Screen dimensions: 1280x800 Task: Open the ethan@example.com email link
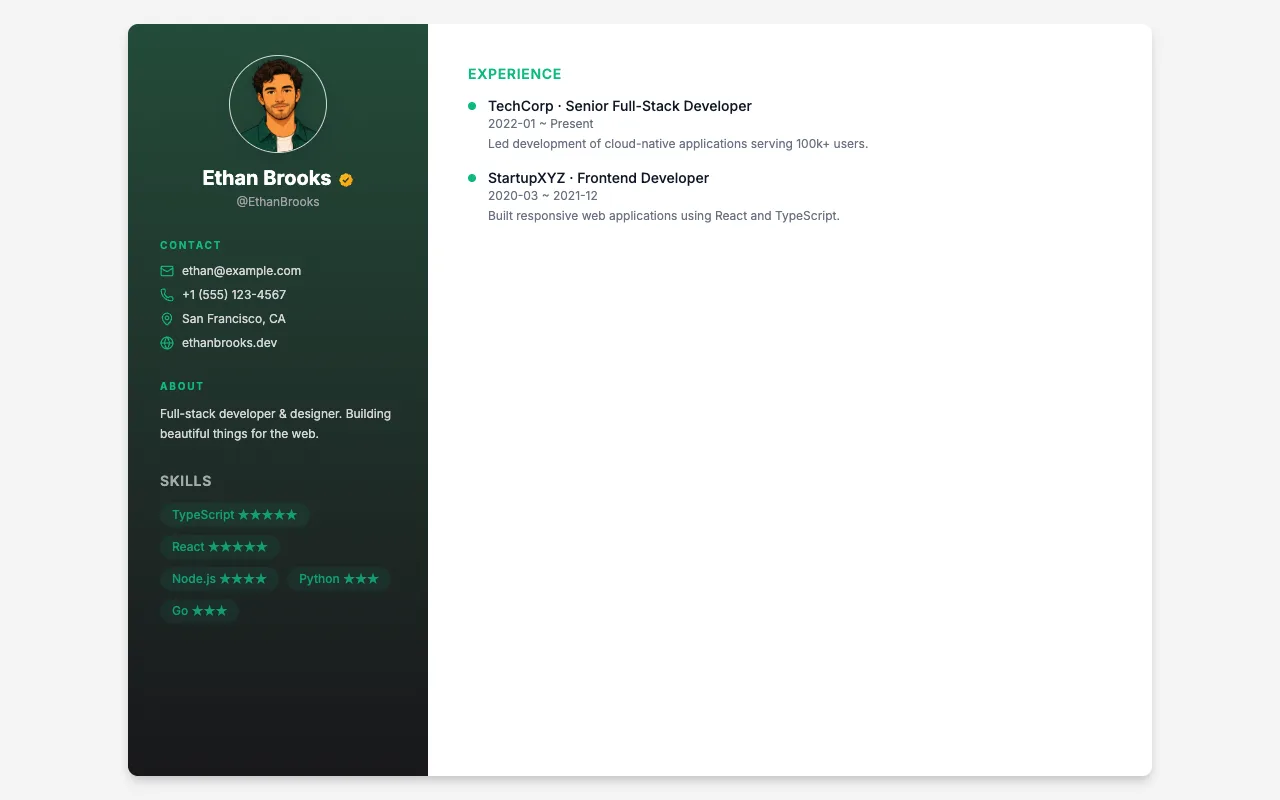(x=241, y=271)
